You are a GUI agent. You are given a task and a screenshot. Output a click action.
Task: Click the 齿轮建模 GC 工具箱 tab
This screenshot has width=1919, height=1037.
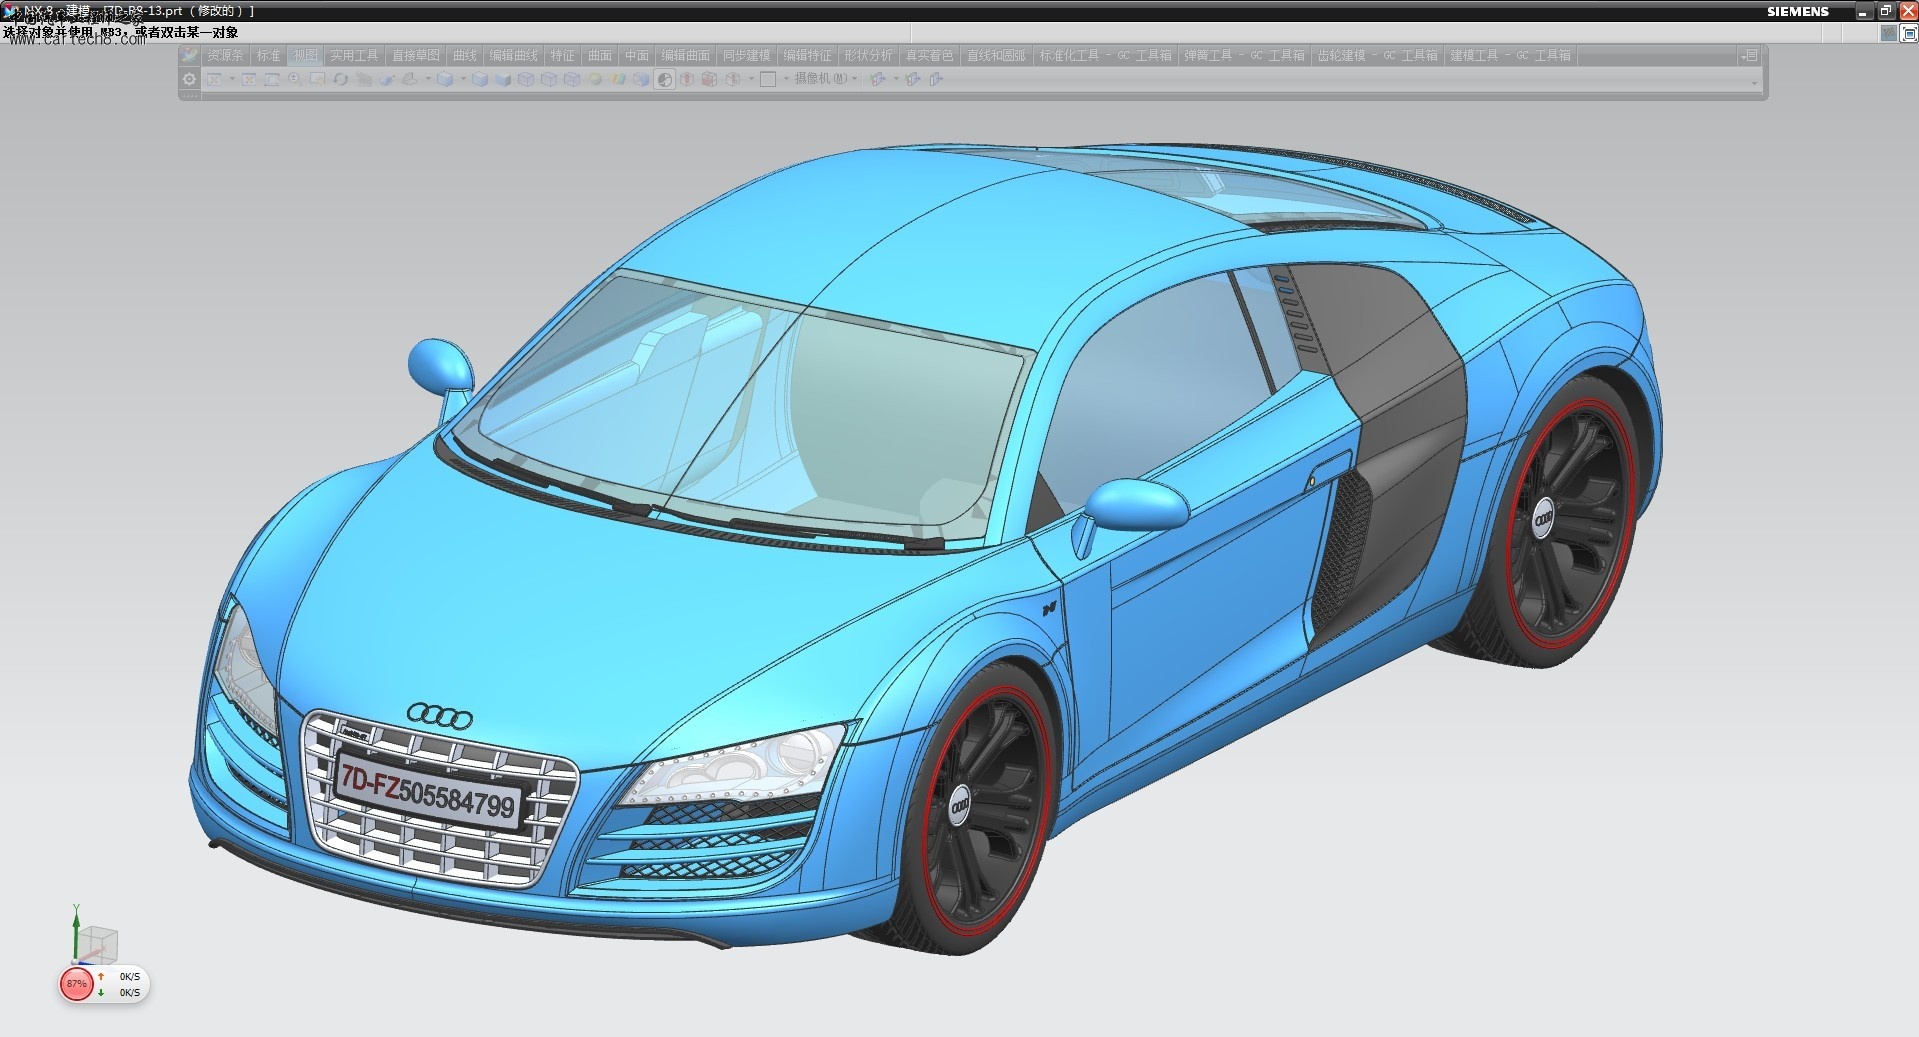pyautogui.click(x=1377, y=56)
